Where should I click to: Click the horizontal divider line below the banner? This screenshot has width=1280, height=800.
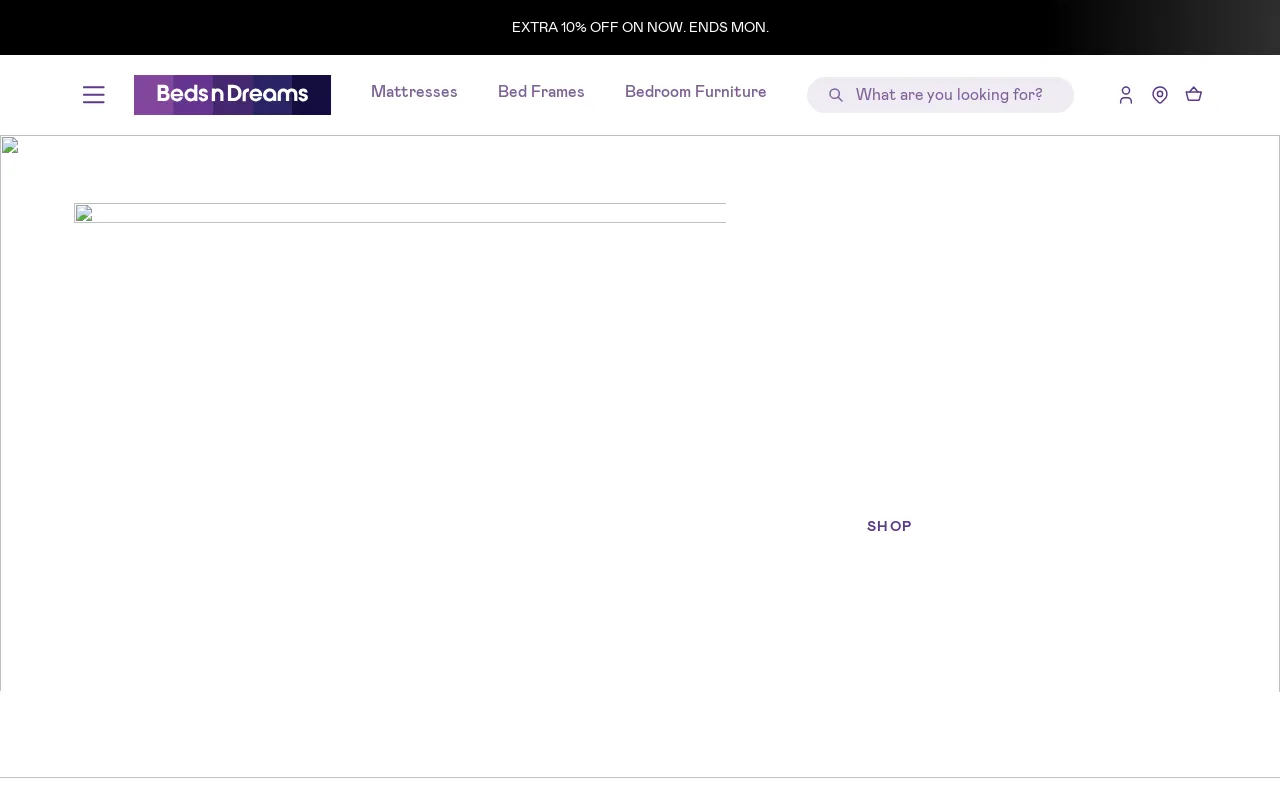pos(640,777)
